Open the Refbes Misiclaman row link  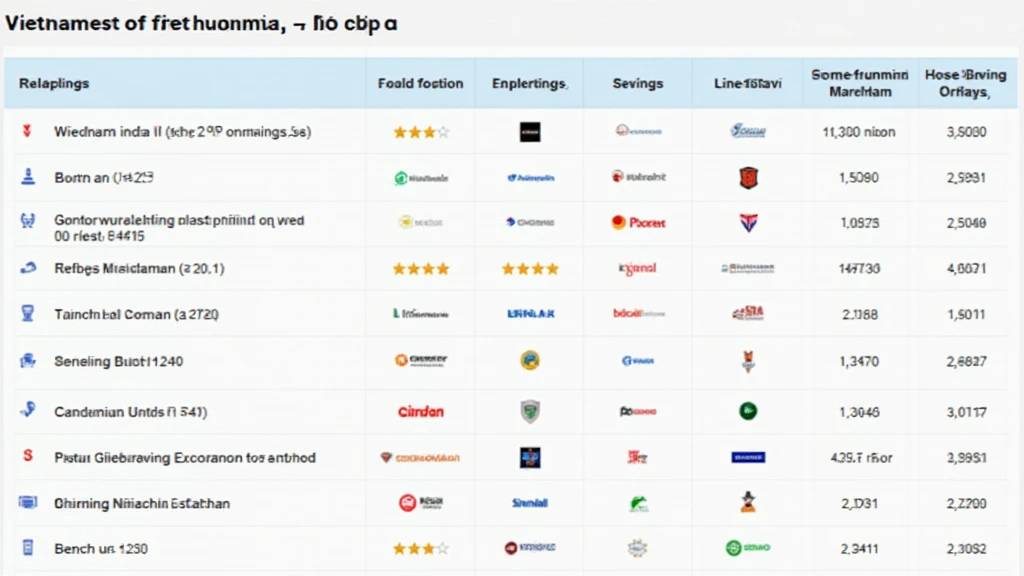pyautogui.click(x=139, y=268)
